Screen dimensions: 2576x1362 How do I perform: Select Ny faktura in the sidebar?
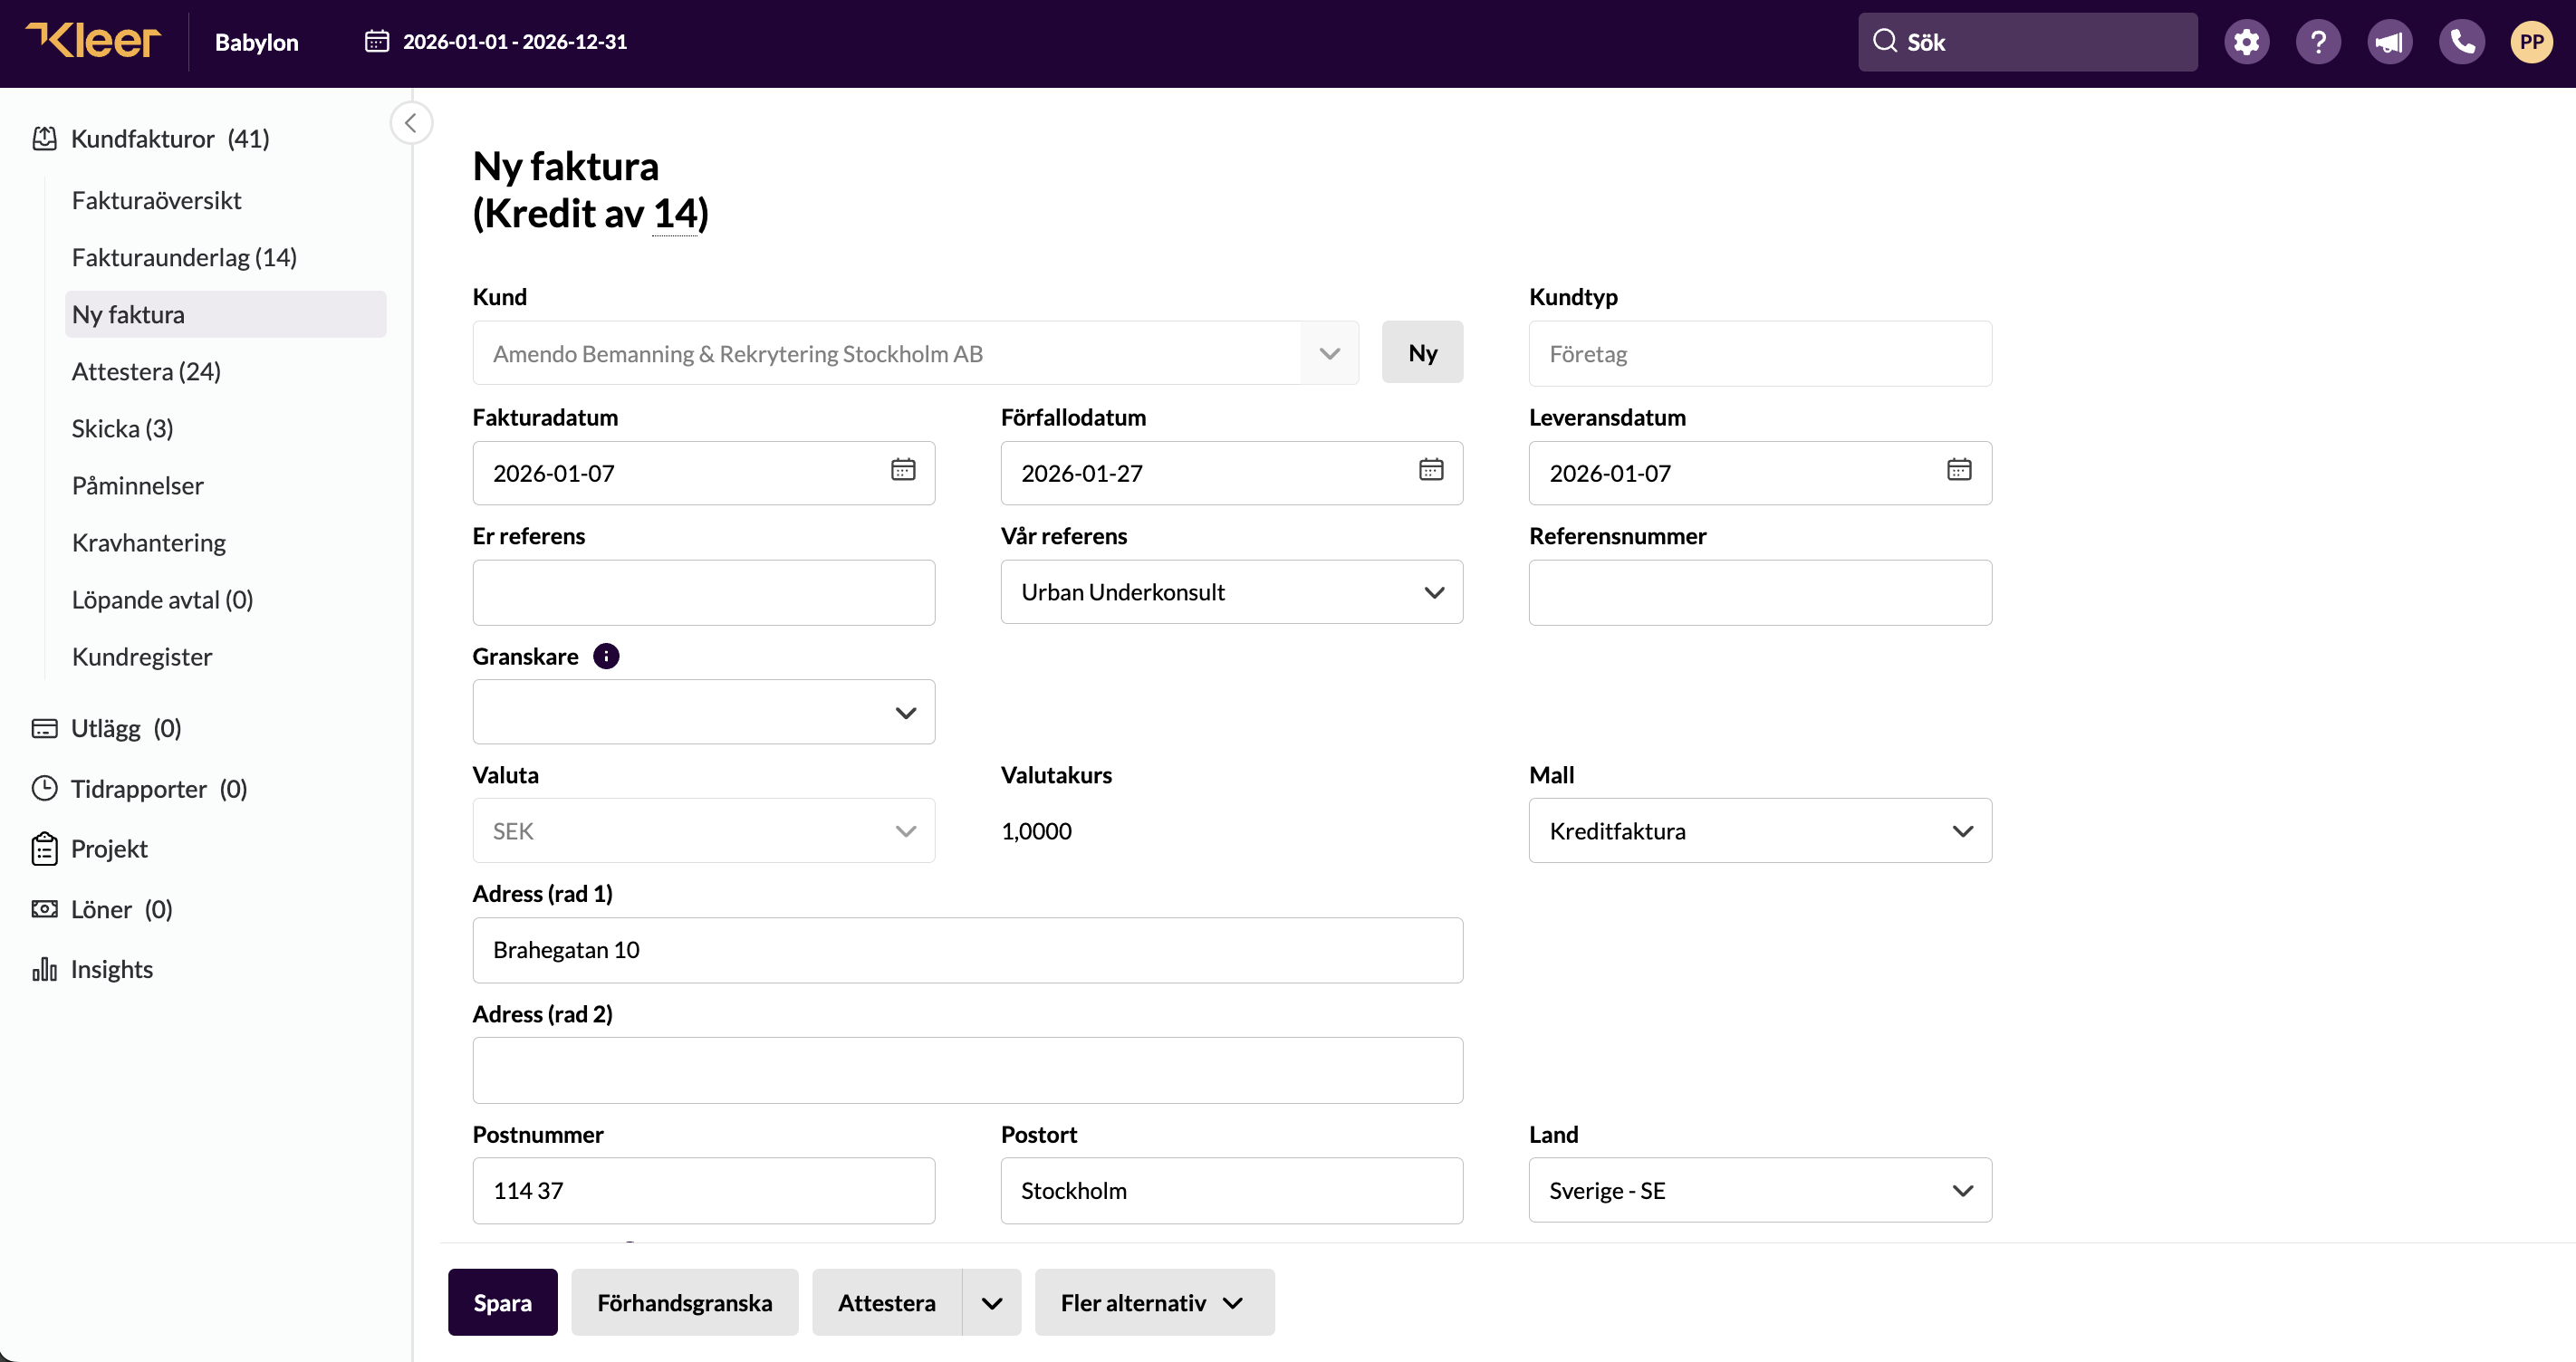click(x=225, y=314)
